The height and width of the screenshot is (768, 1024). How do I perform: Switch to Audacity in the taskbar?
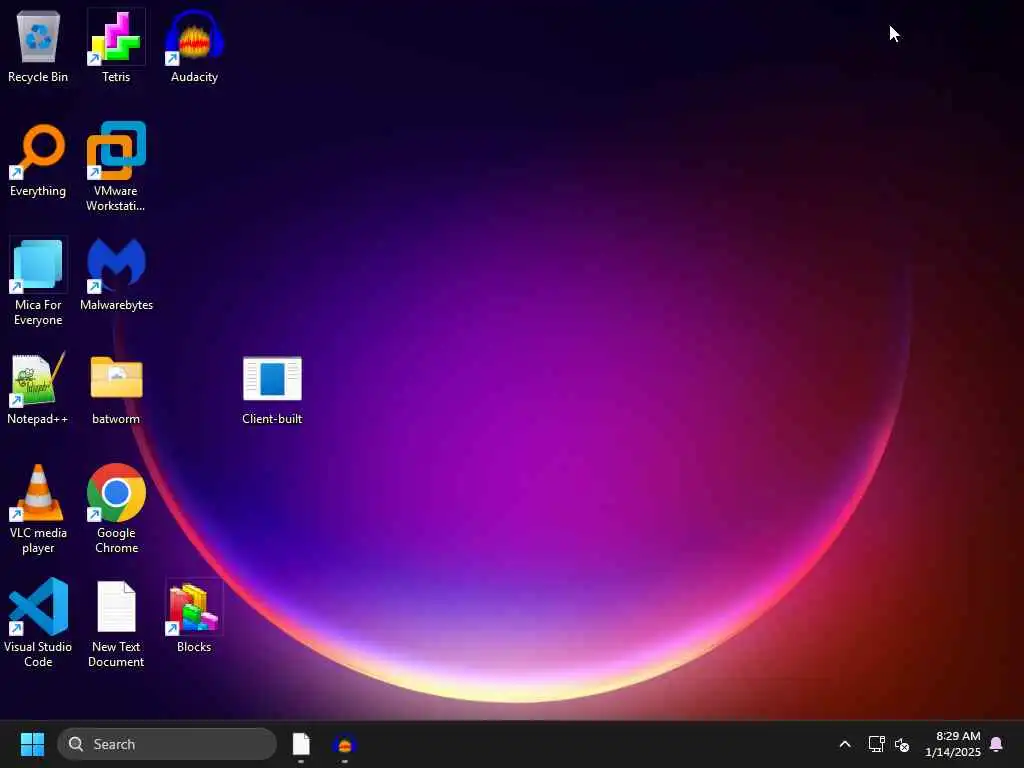tap(345, 744)
